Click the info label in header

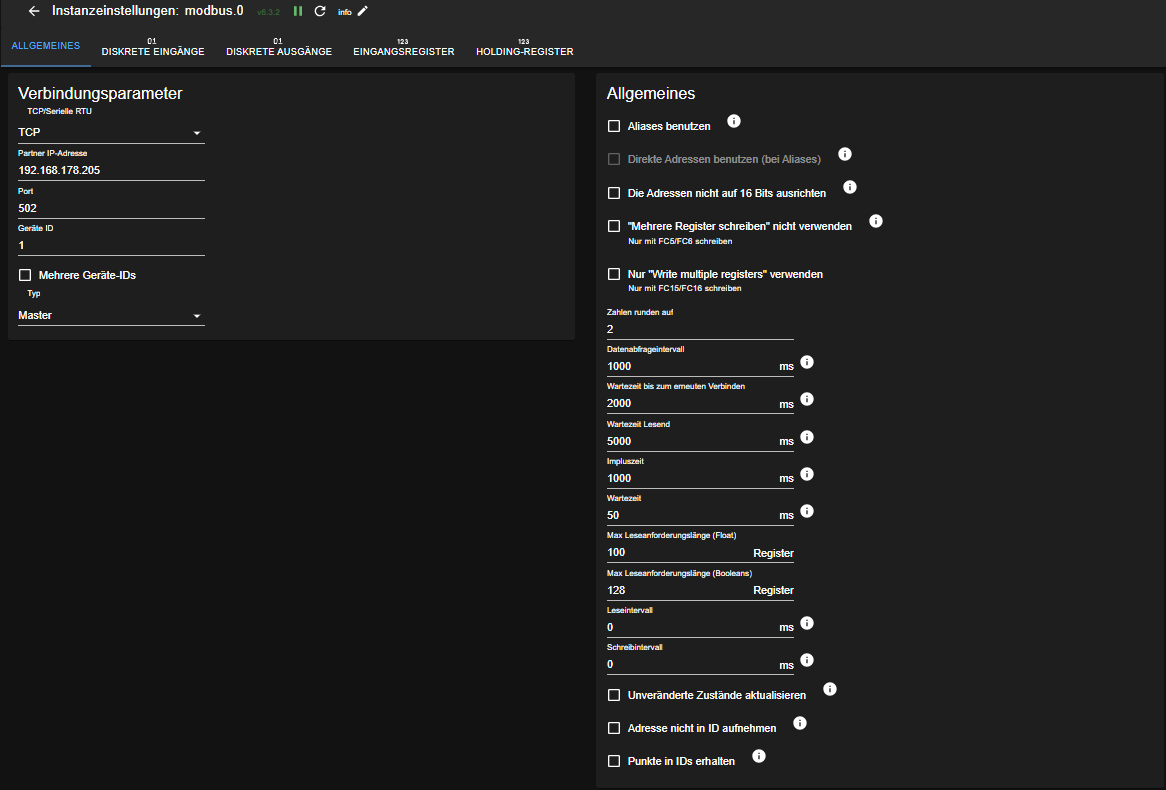click(344, 12)
